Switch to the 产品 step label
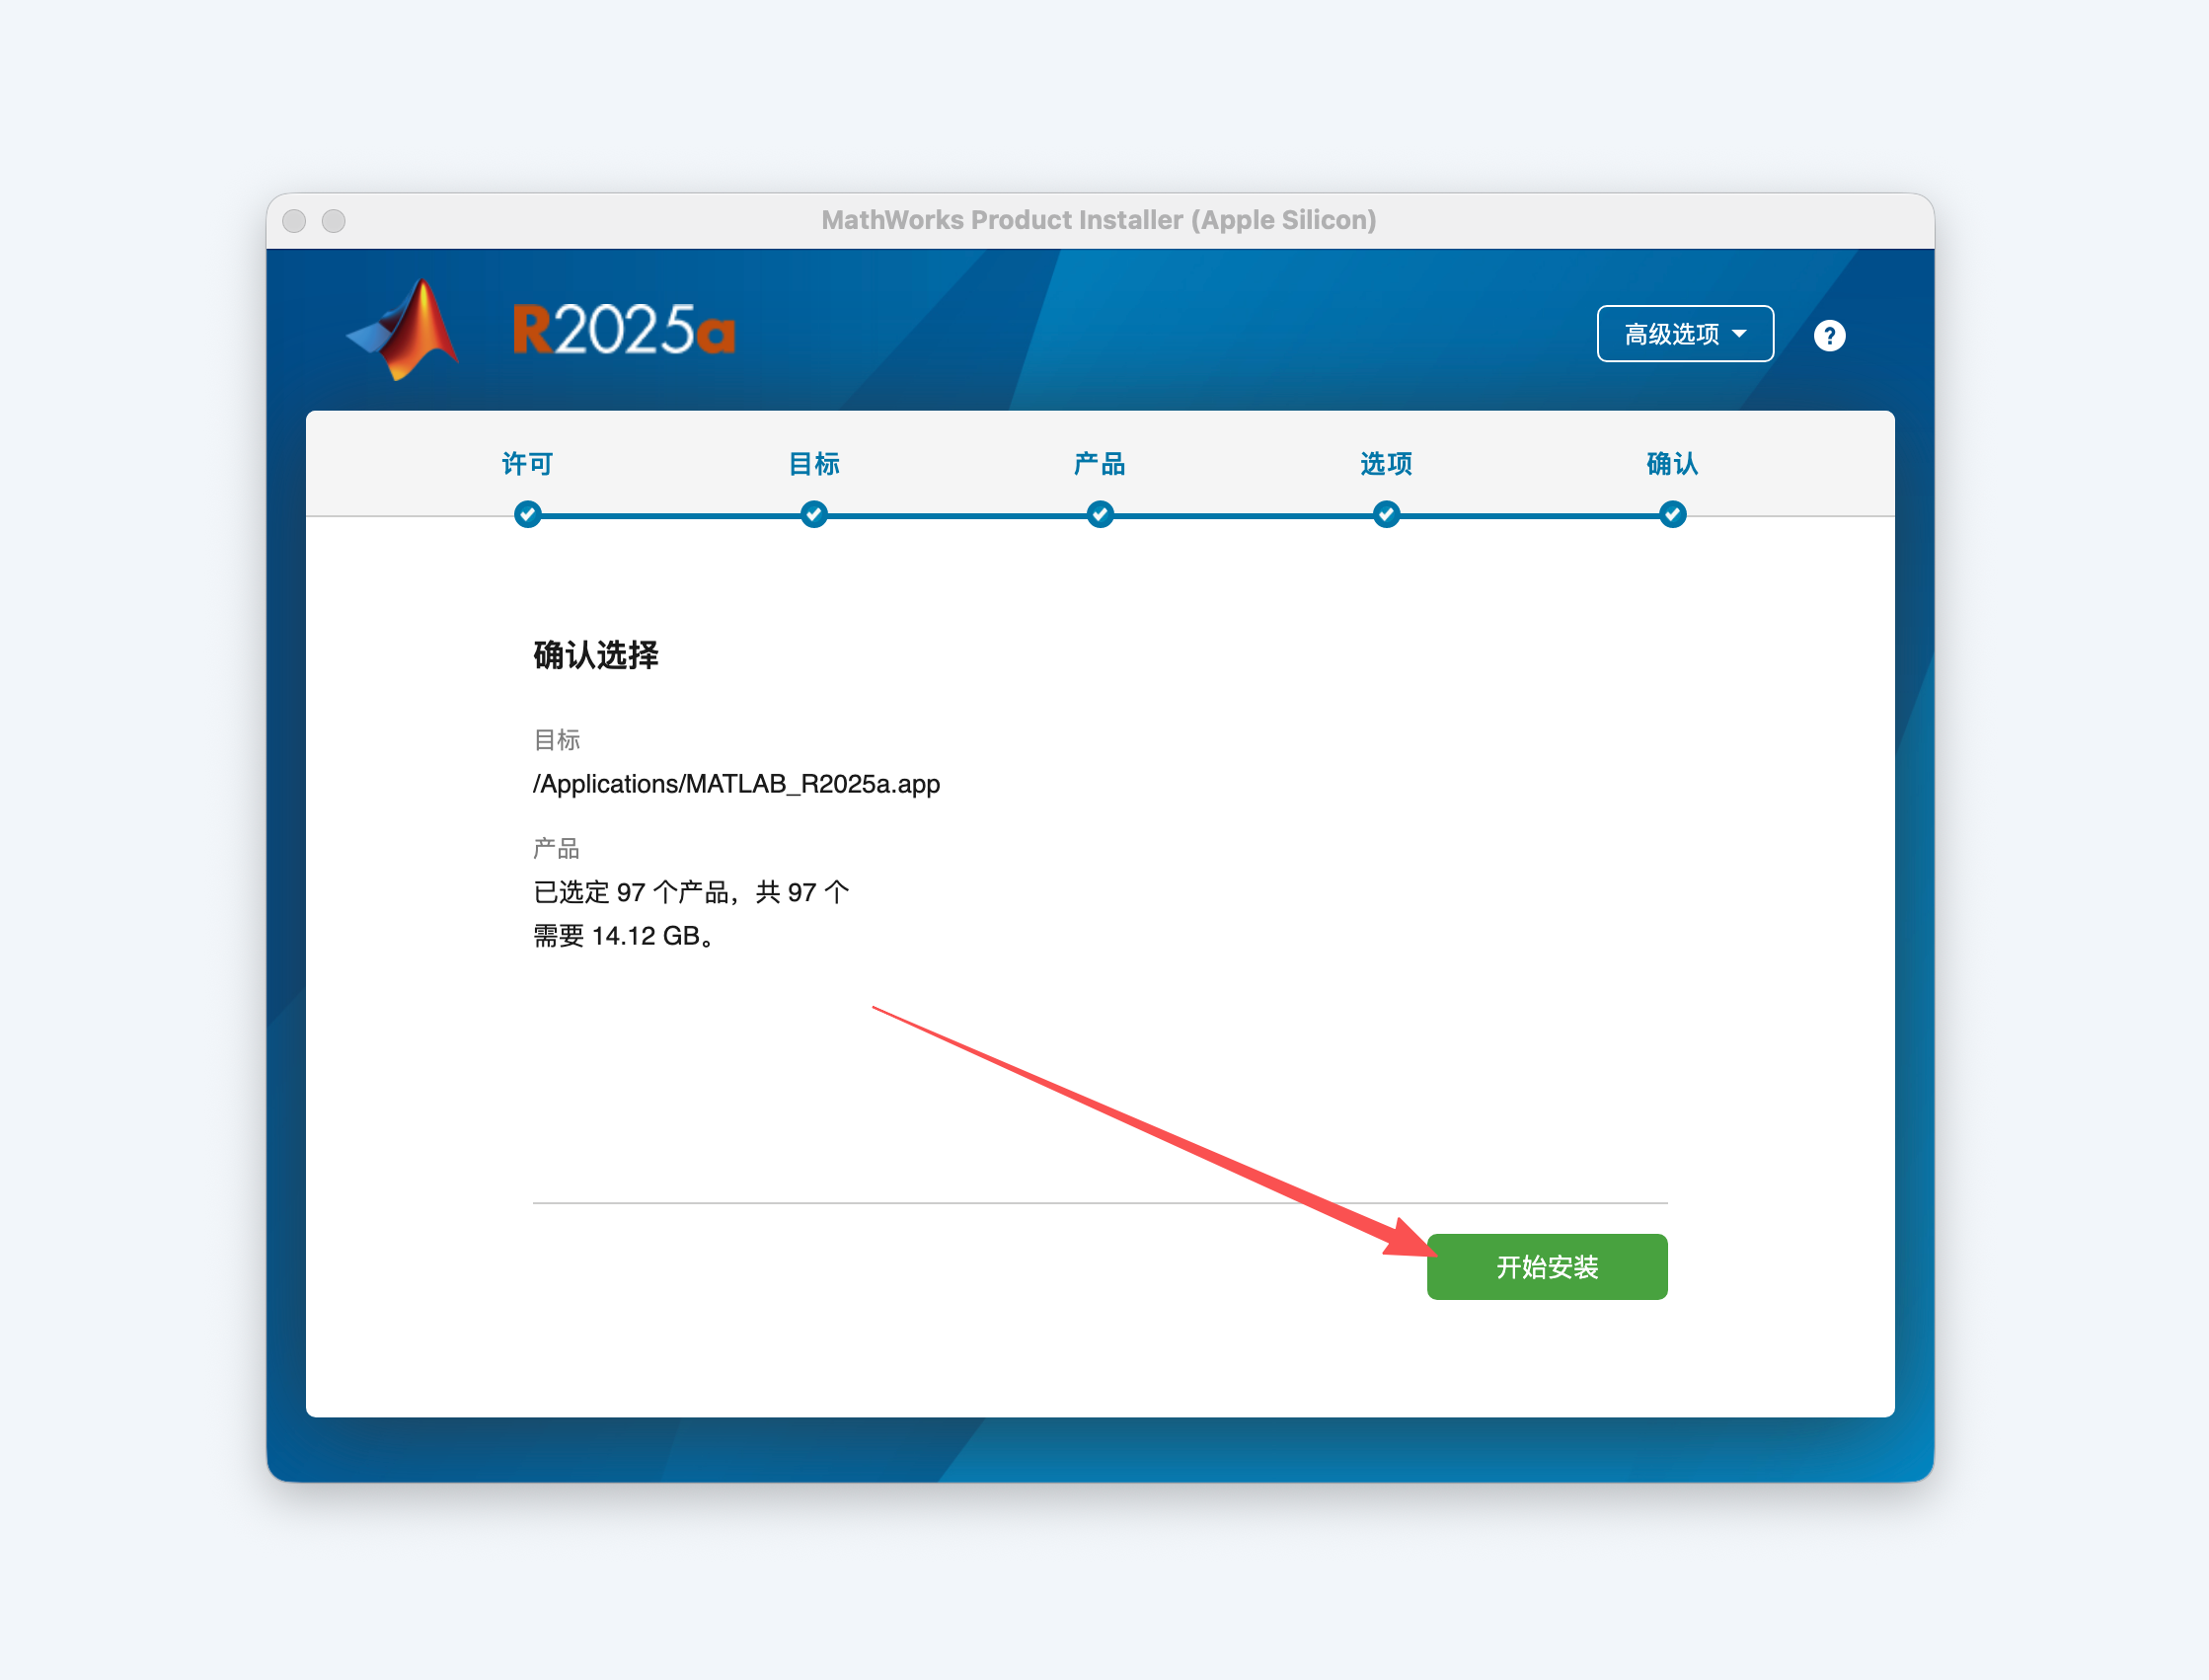This screenshot has width=2209, height=1680. (x=1100, y=464)
